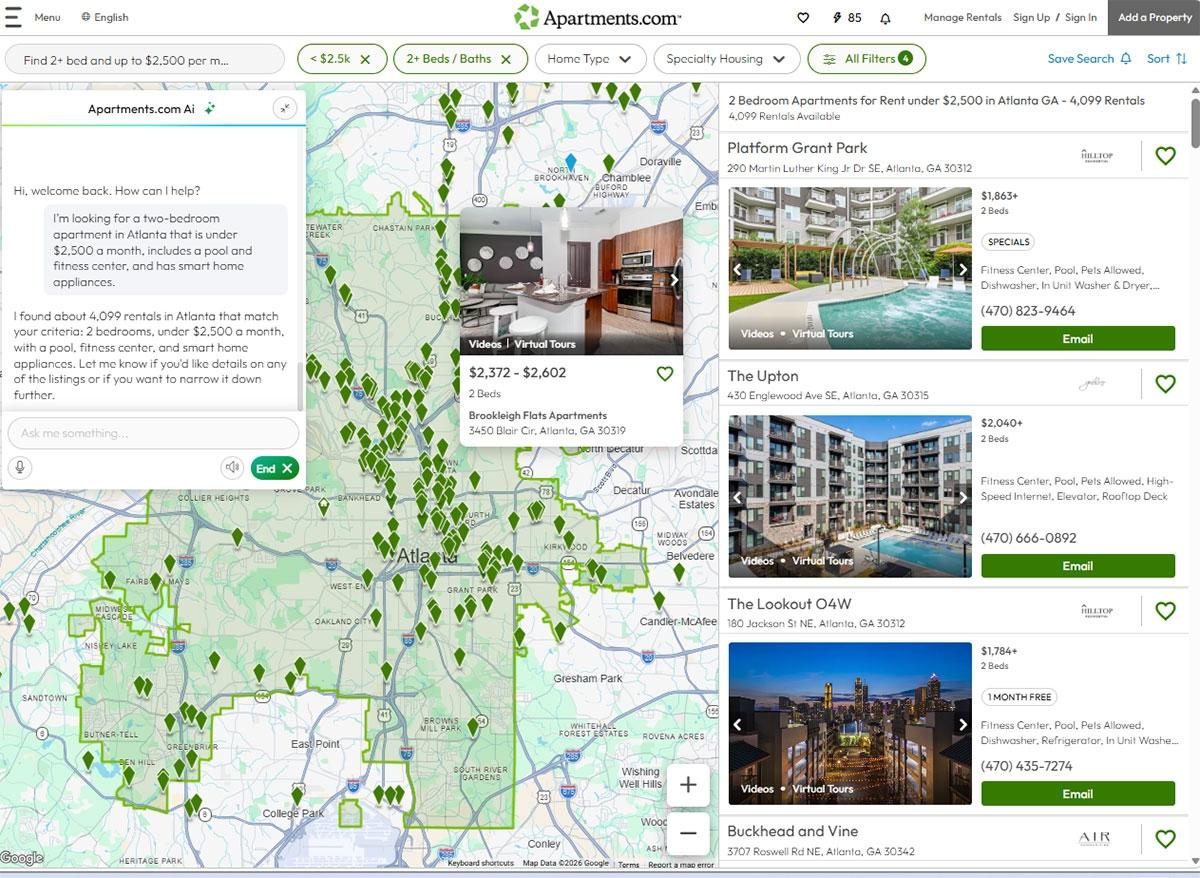Favorite The Lookout O4W listing

[x=1165, y=611]
